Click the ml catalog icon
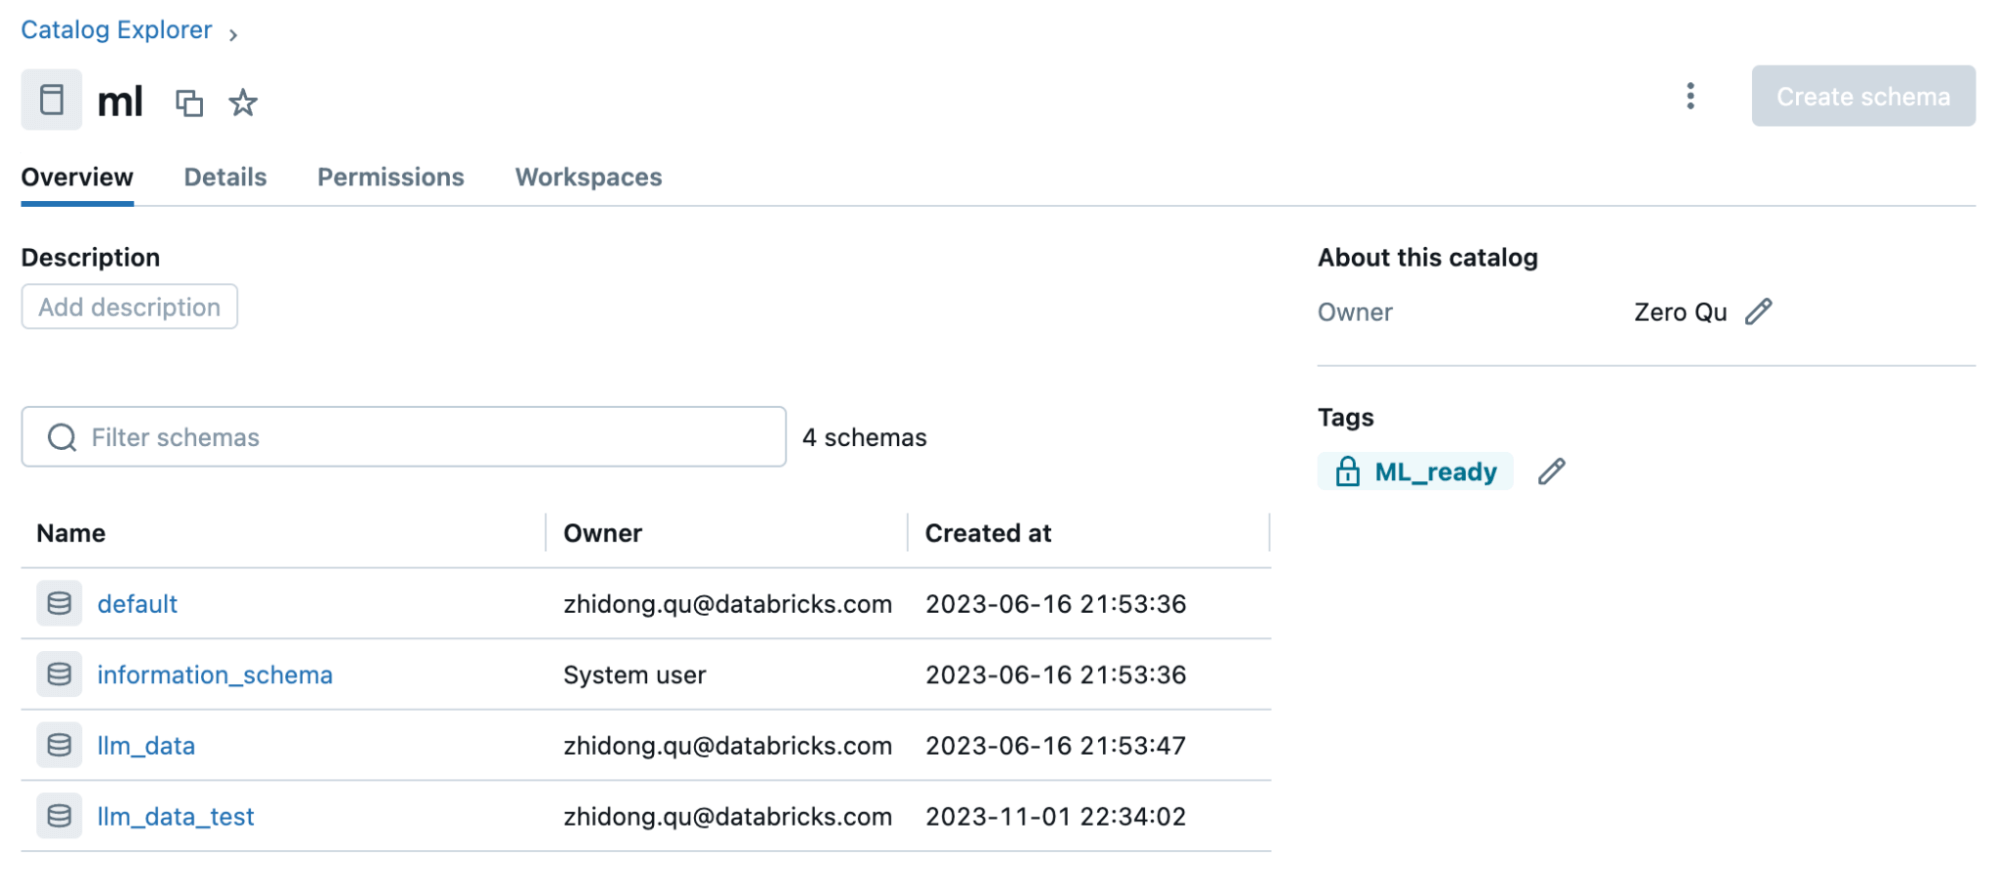 click(52, 100)
